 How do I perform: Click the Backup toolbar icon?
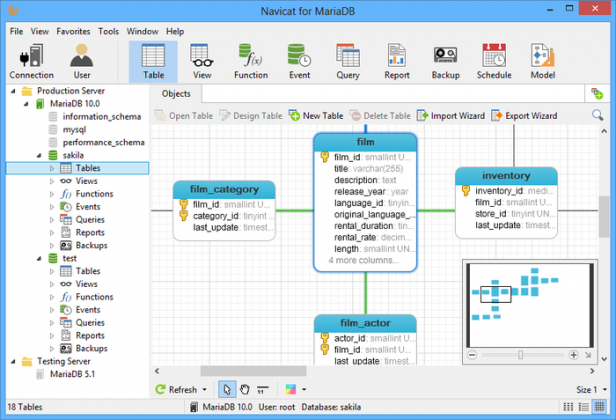pyautogui.click(x=446, y=60)
